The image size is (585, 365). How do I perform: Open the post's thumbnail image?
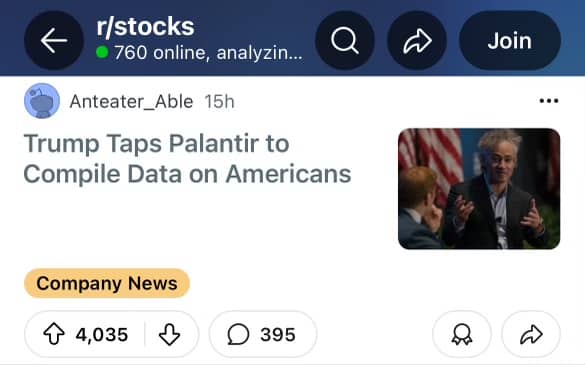479,188
